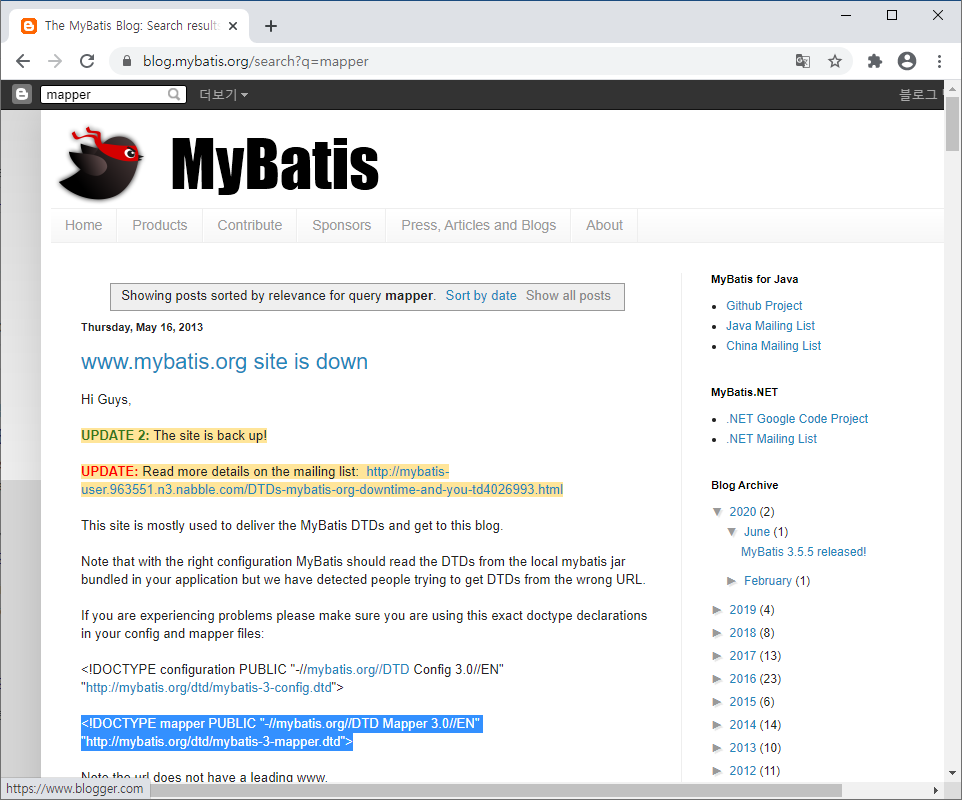Reload the page with the refresh icon
This screenshot has height=800, width=962.
[x=87, y=61]
